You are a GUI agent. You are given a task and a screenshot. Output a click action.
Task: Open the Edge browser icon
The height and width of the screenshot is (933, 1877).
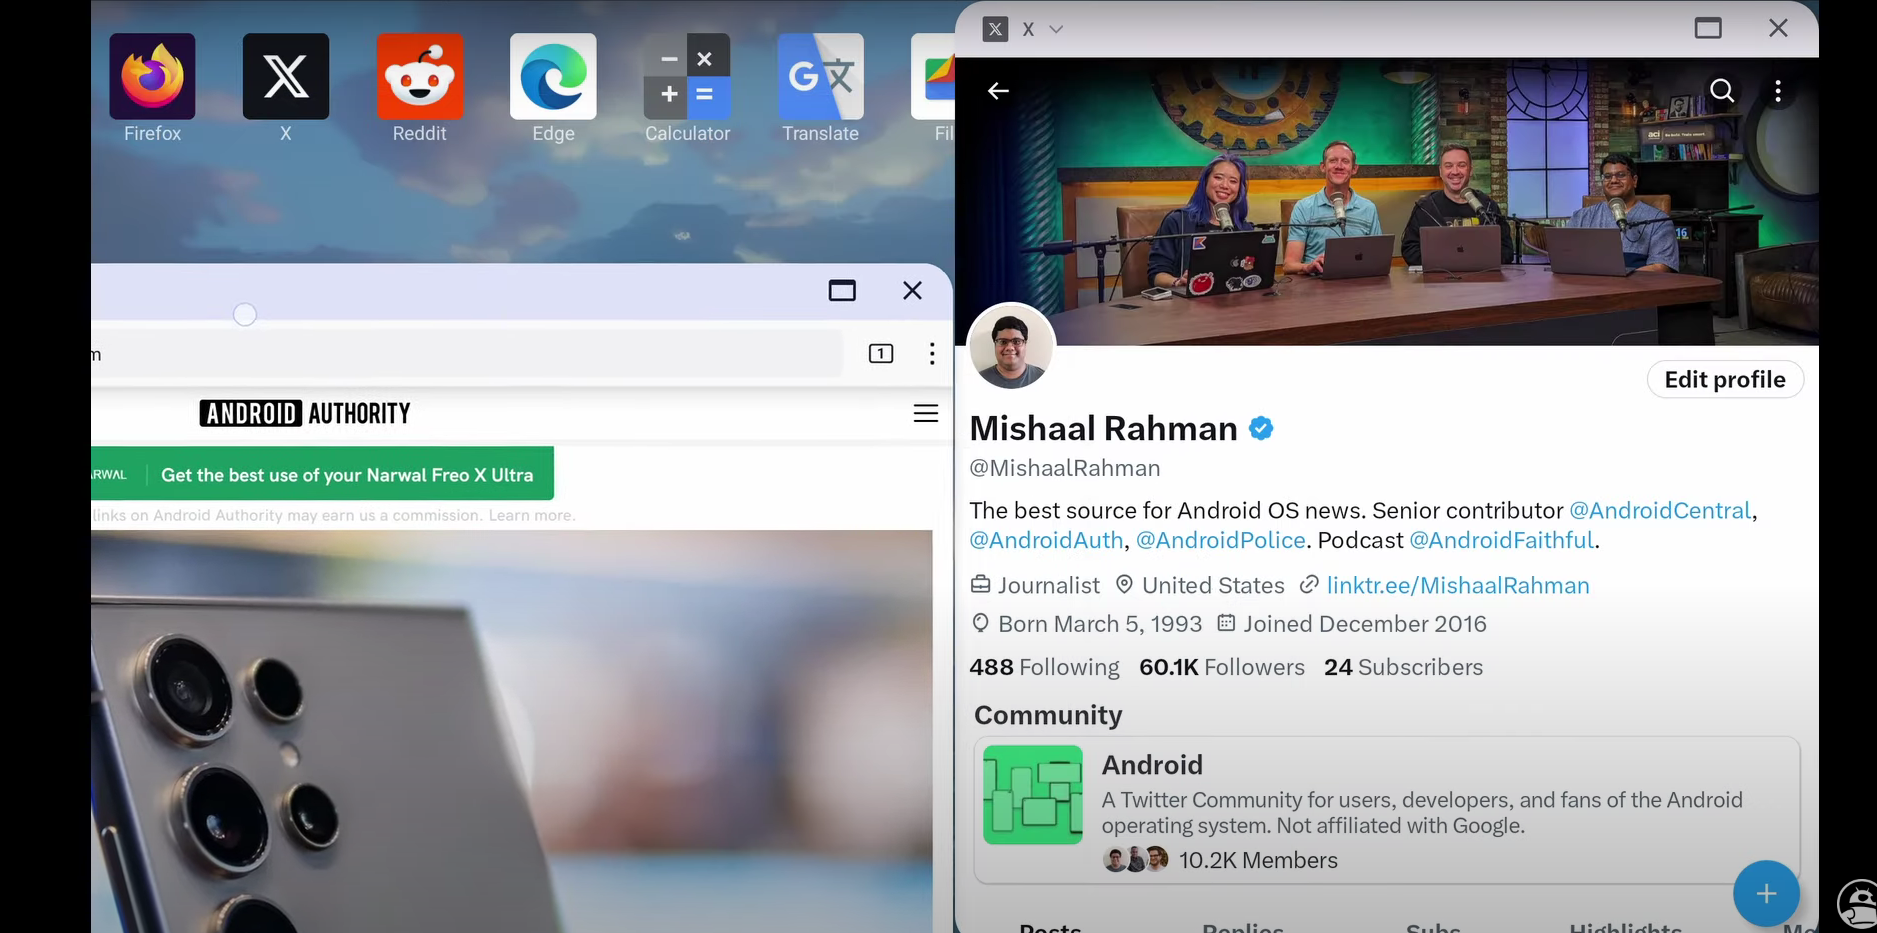[x=553, y=77]
